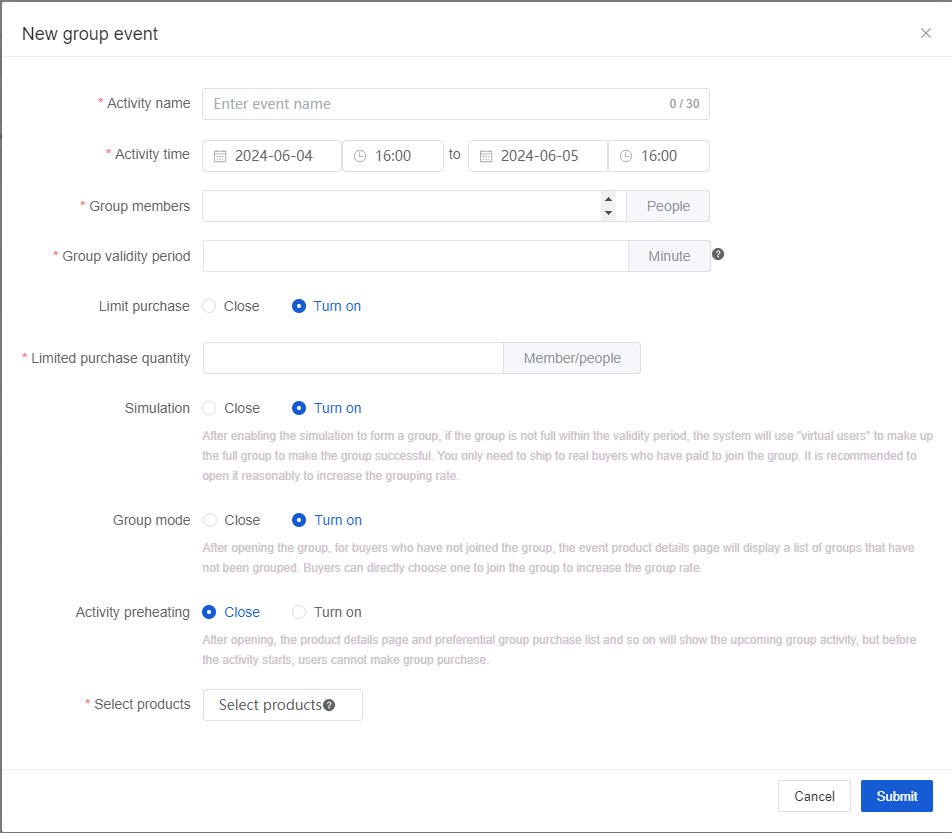The image size is (952, 833).
Task: Click the Minute unit label
Action: (669, 256)
